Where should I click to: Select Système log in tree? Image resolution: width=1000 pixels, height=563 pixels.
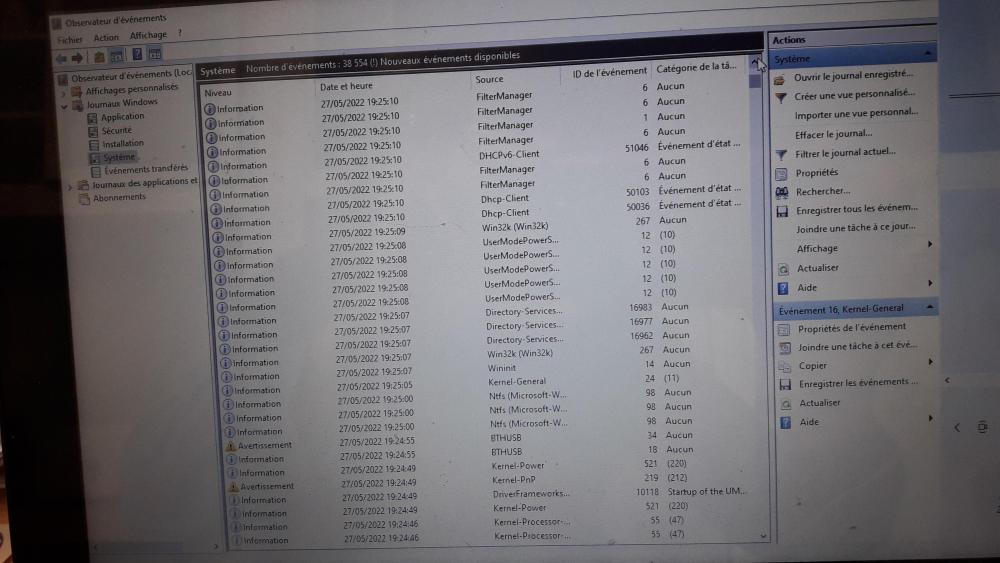[x=119, y=157]
